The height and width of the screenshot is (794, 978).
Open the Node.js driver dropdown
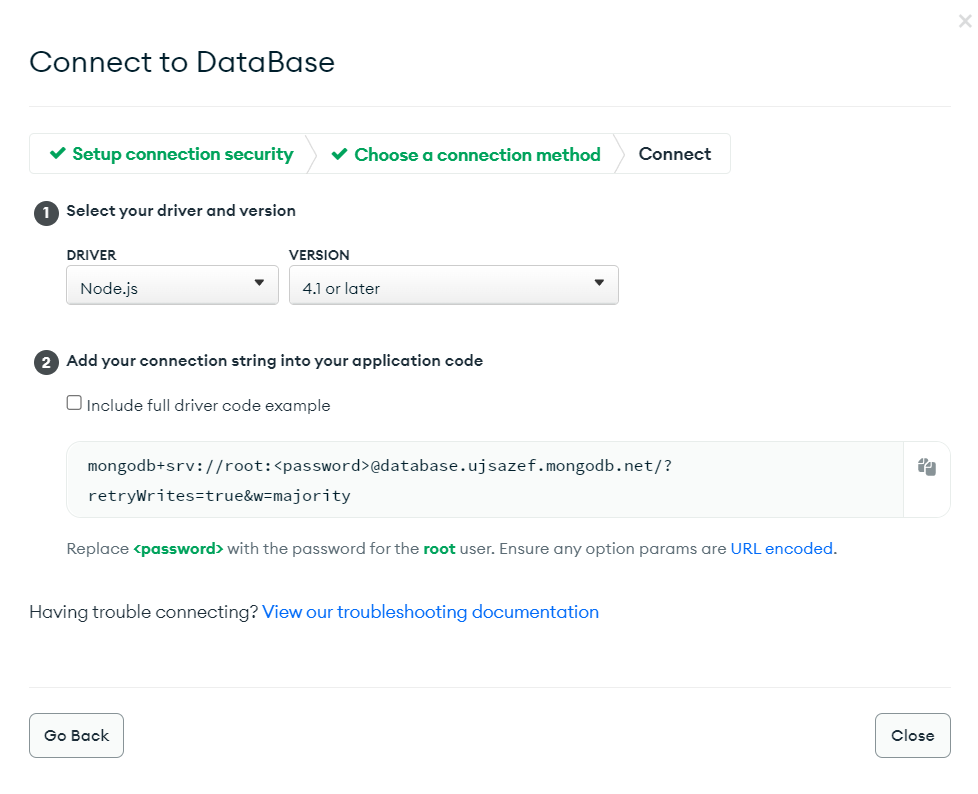(172, 286)
